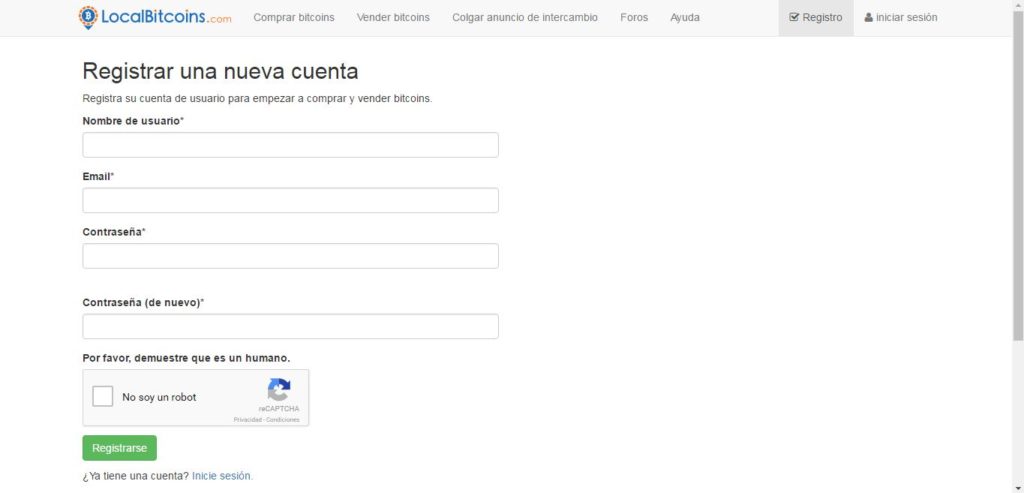Focus the Contraseña (de nuevo) field
1024x493 pixels.
(x=291, y=326)
